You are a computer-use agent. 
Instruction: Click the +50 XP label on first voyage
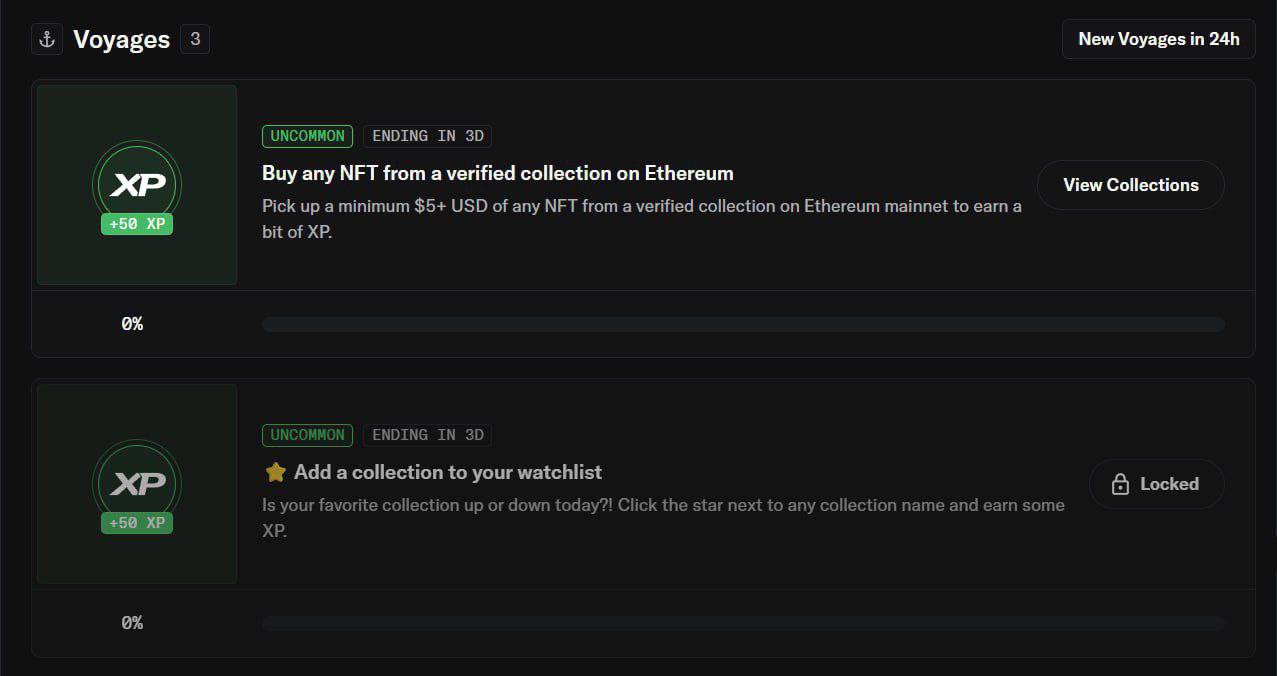click(x=137, y=224)
